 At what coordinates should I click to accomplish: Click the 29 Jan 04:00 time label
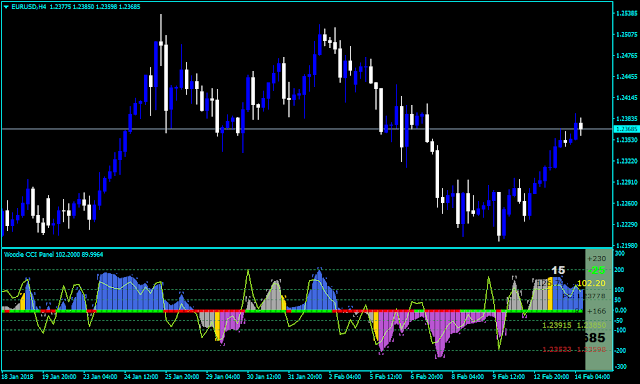pyautogui.click(x=223, y=377)
